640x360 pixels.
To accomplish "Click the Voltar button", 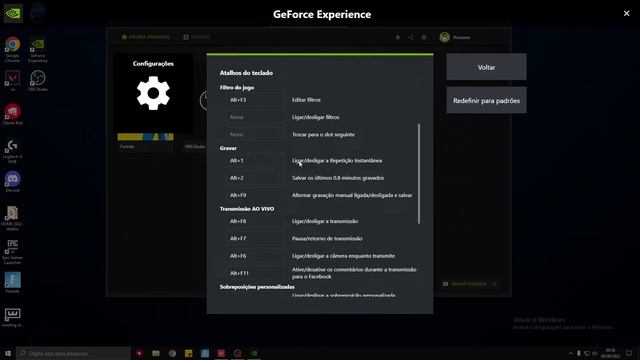I will pos(487,67).
